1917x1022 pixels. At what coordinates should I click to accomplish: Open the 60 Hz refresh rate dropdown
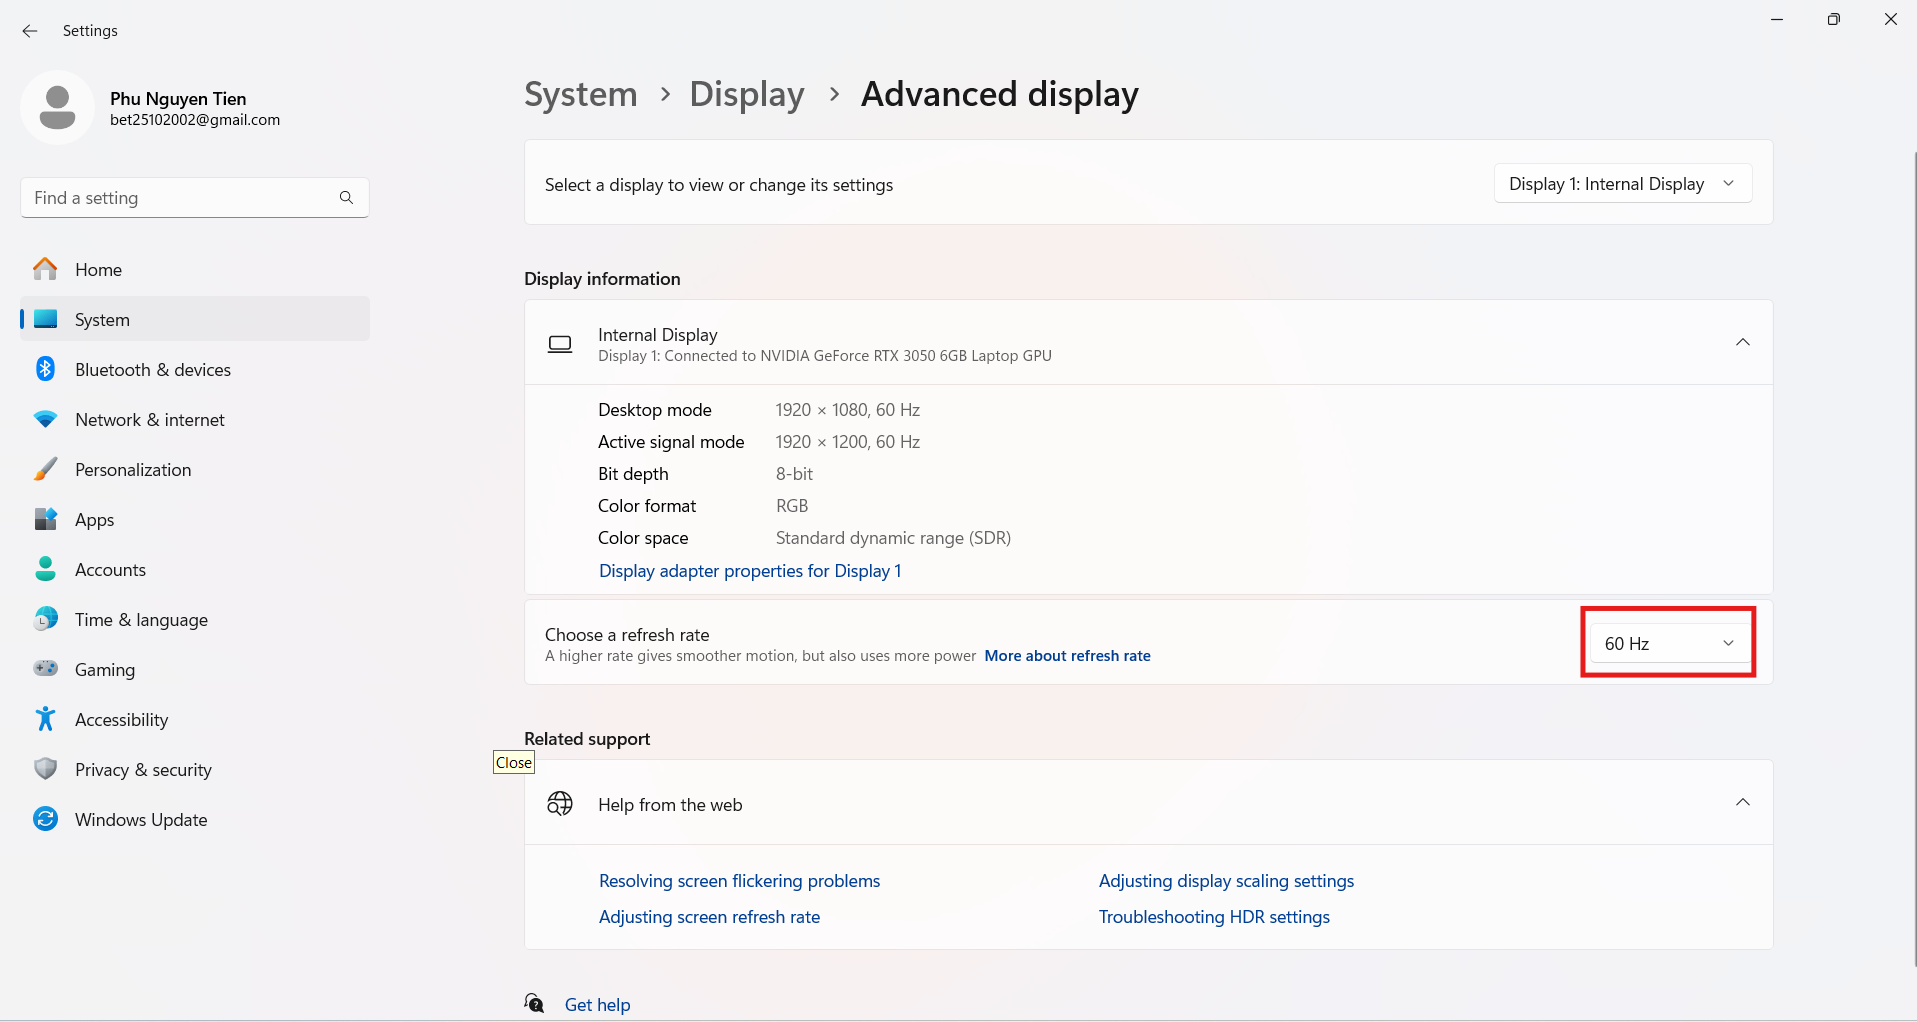(1668, 643)
